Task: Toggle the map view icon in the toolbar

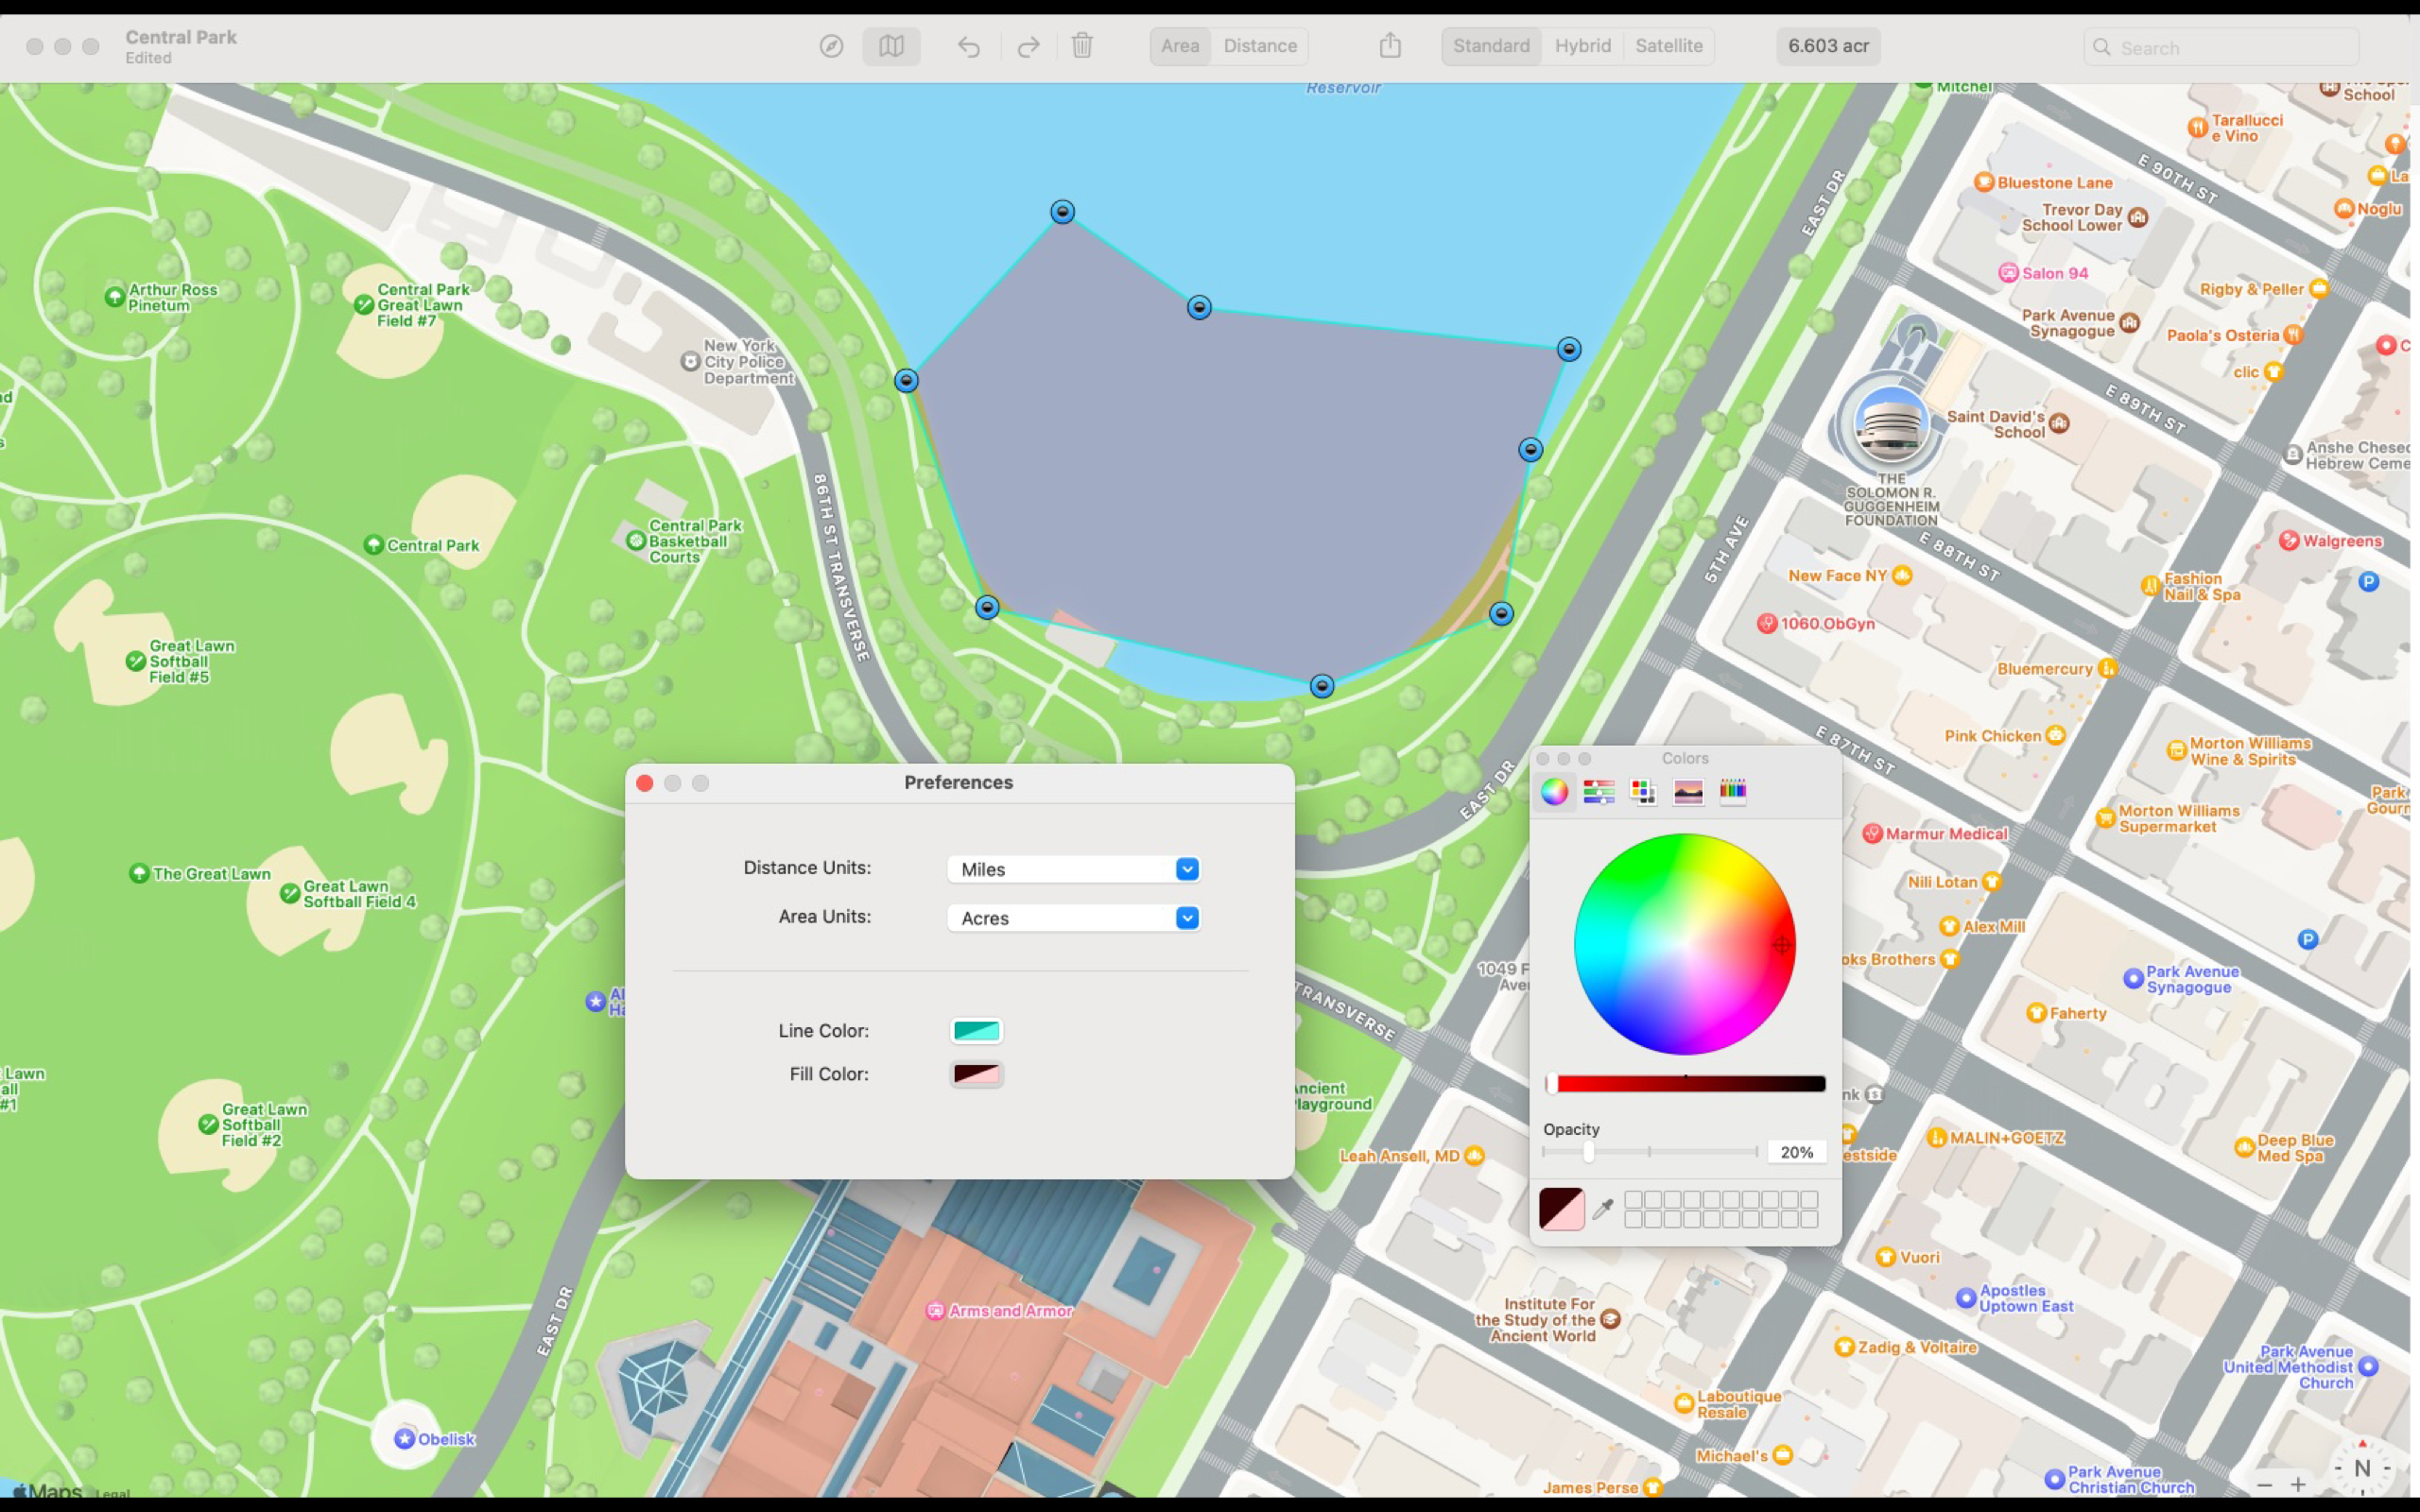Action: pos(891,46)
